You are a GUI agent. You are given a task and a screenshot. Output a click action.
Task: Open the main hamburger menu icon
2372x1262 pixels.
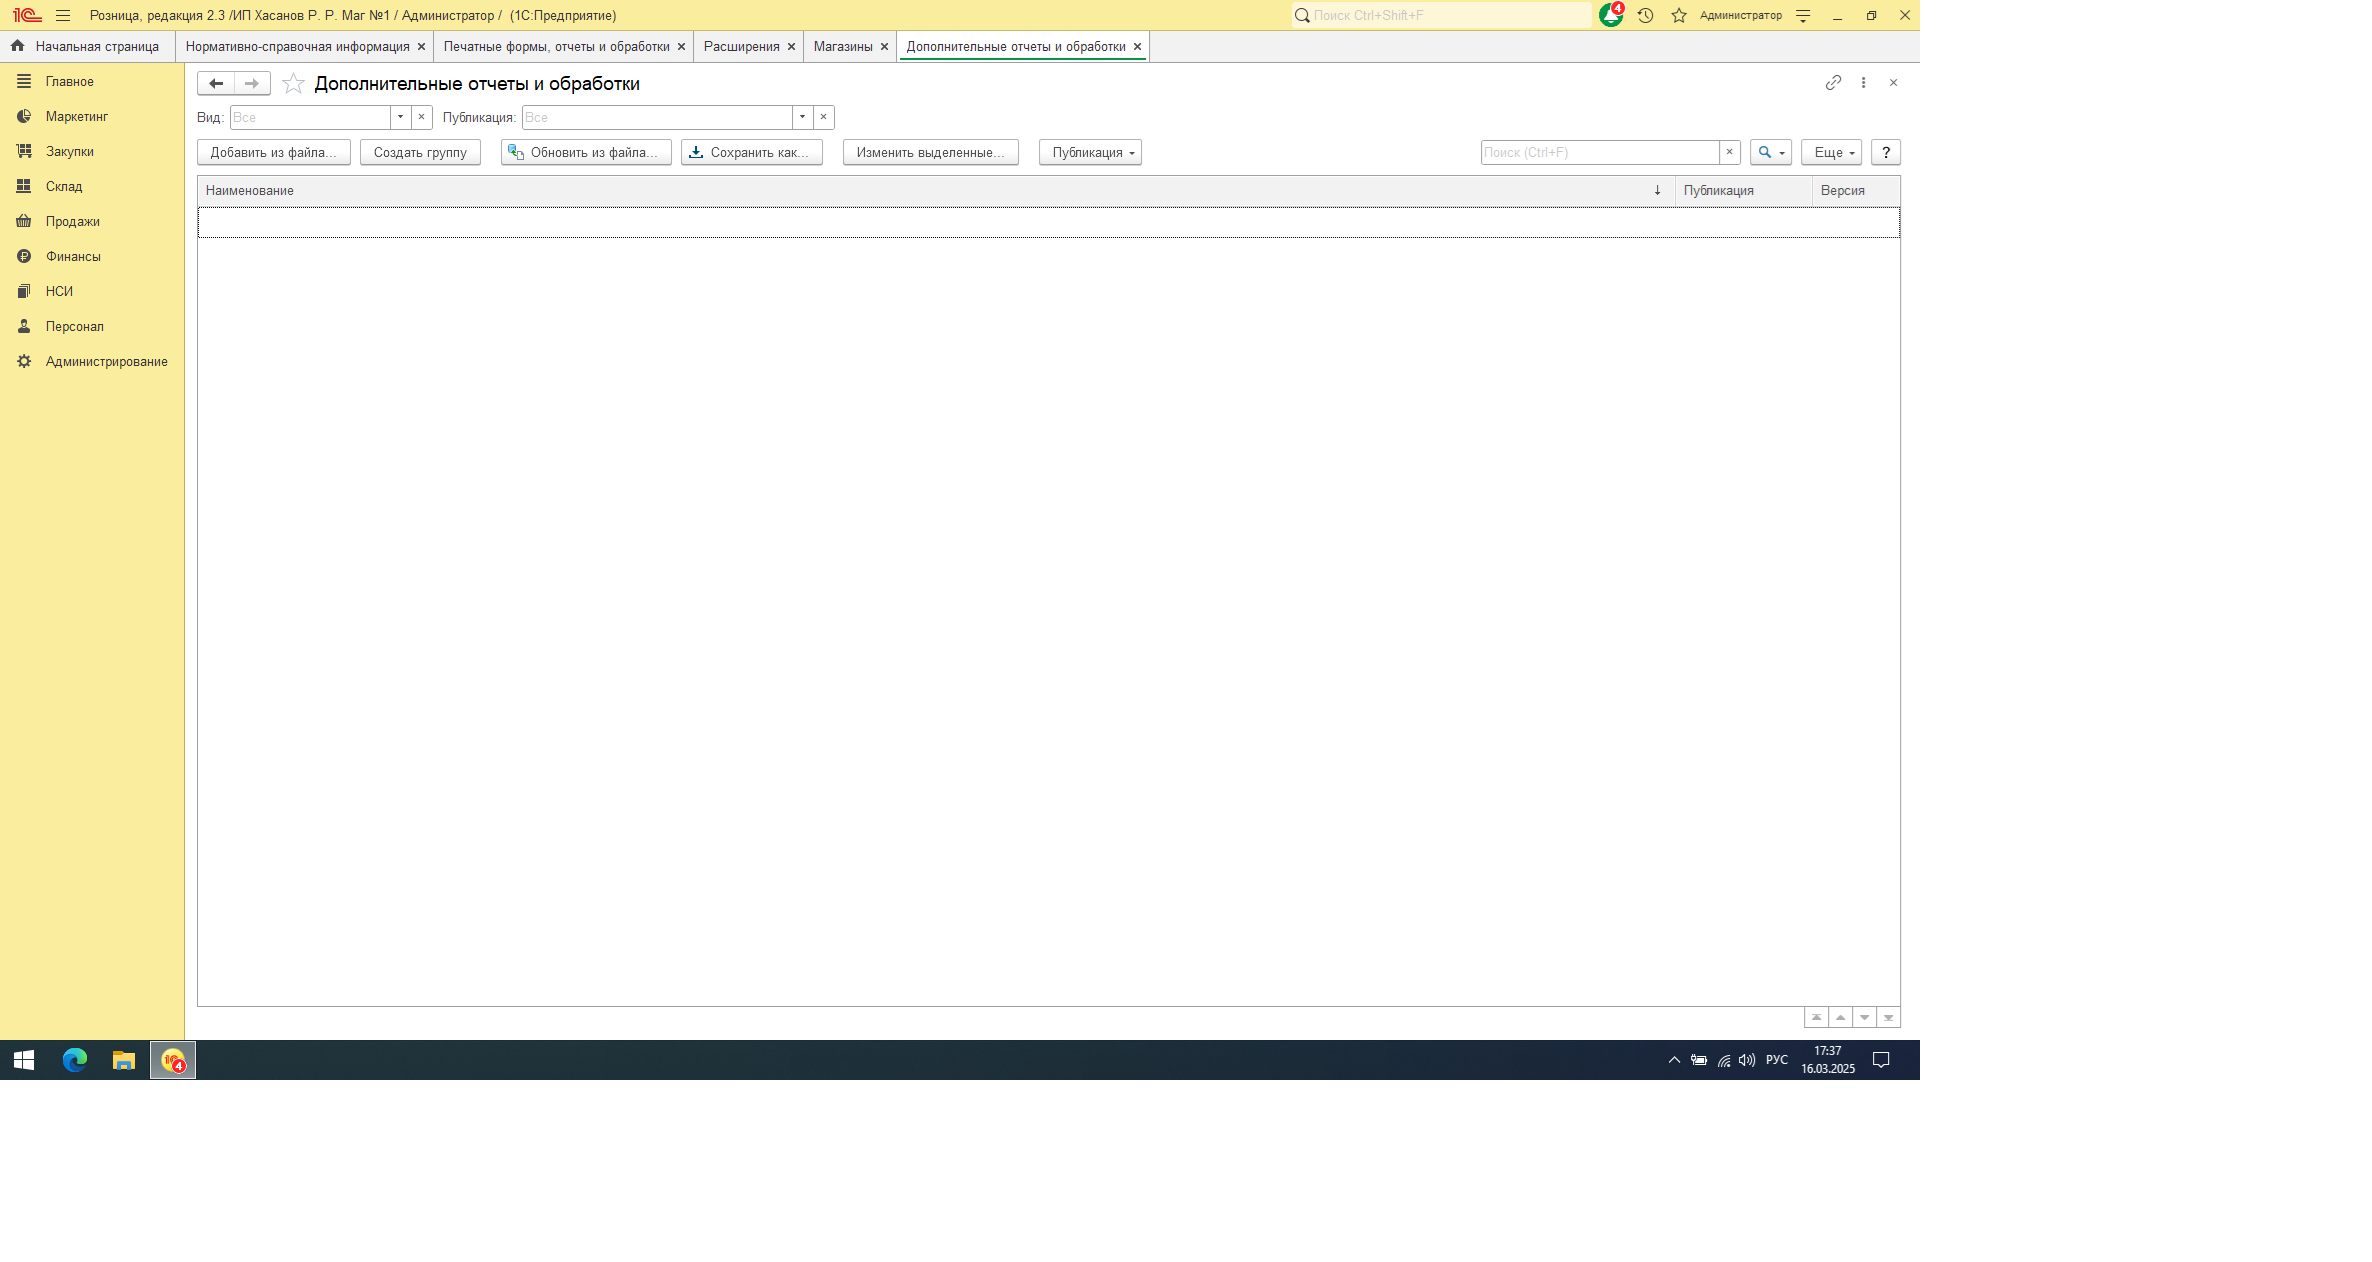(x=63, y=15)
